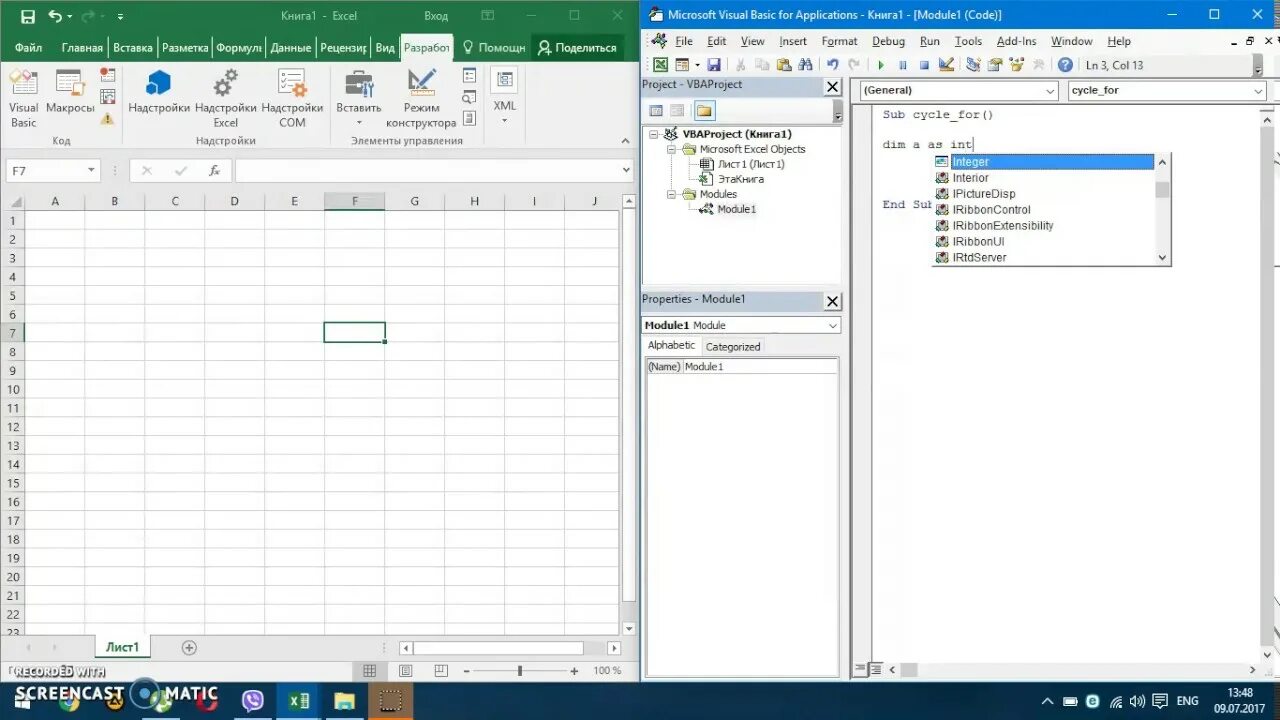
Task: Collapse the Modules folder node
Action: pos(672,194)
